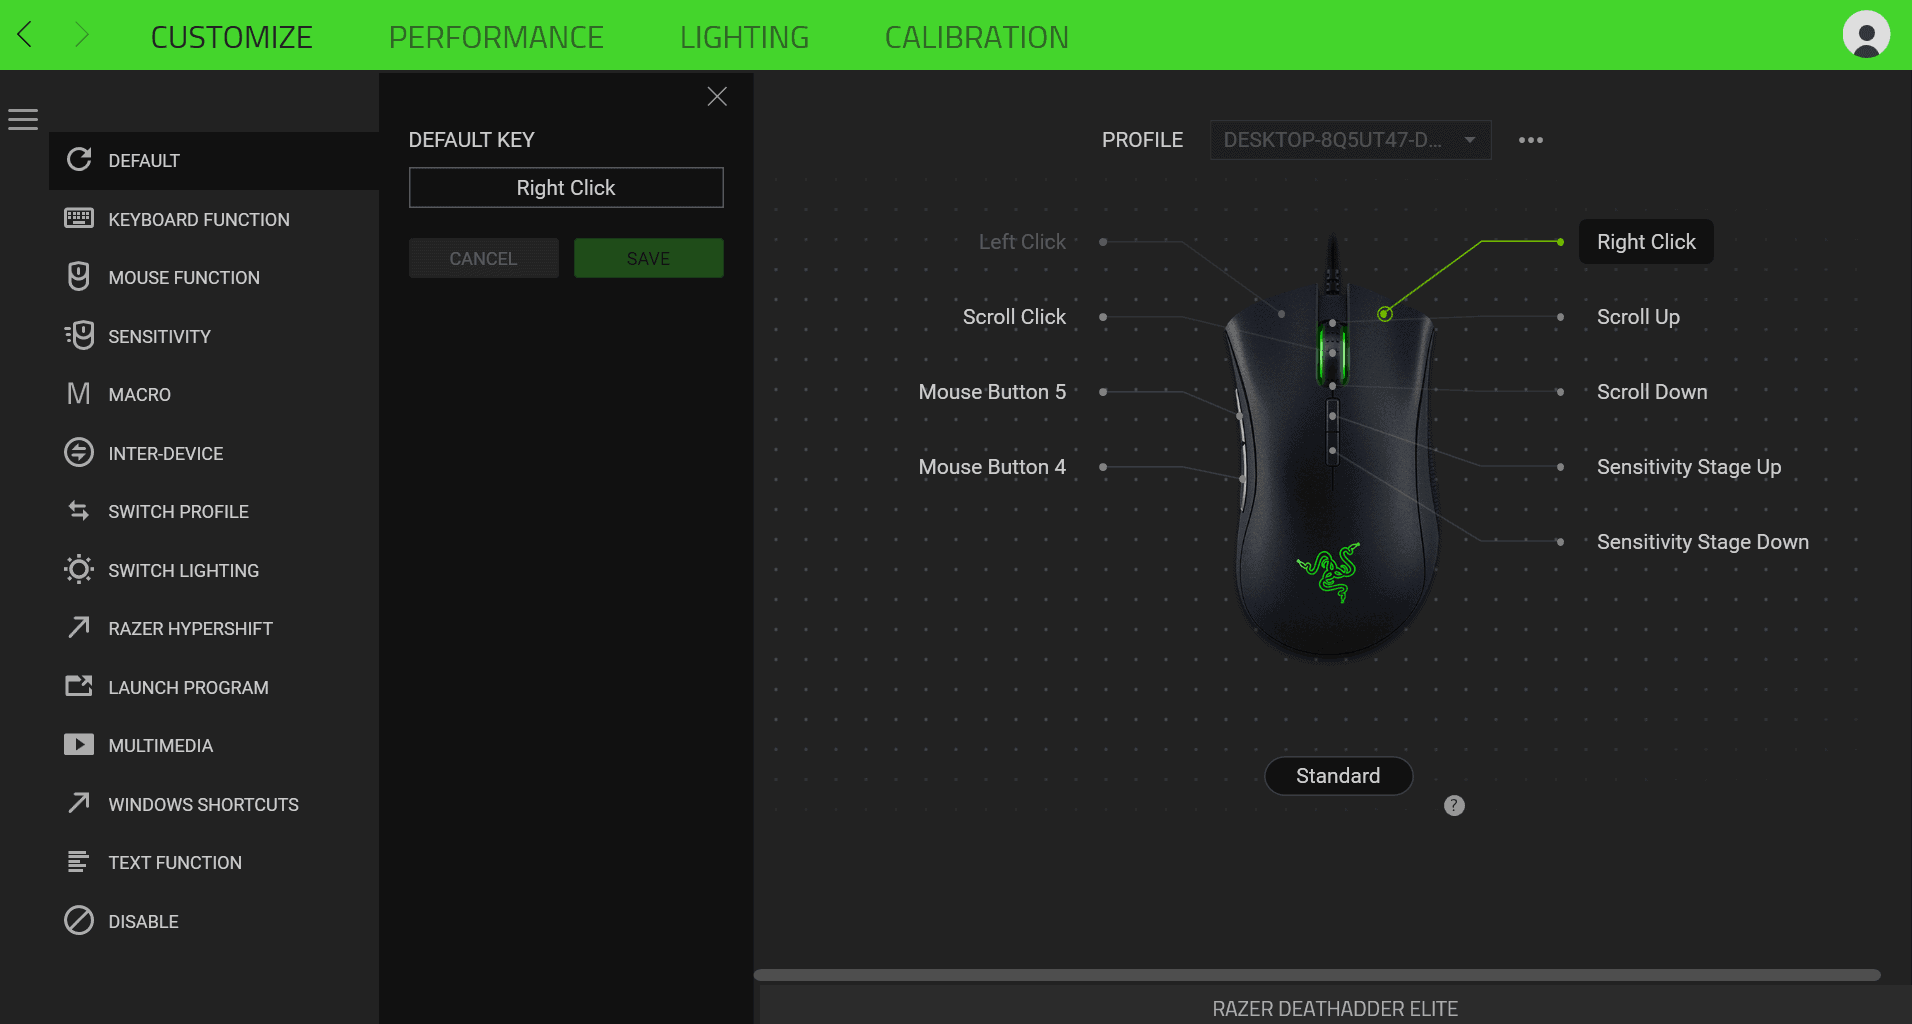The width and height of the screenshot is (1912, 1024).
Task: Close the Default Key panel
Action: tap(717, 96)
